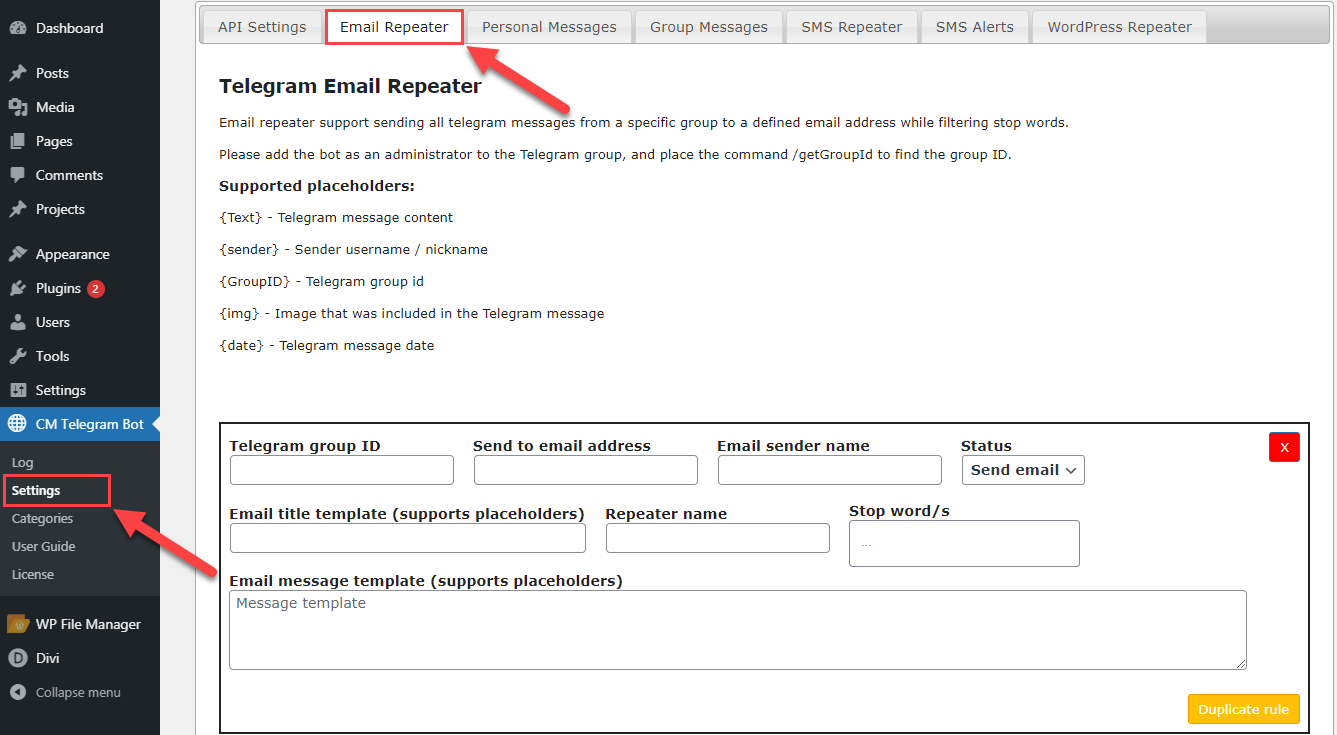Screen dimensions: 1337x735
Task: Click the WP File Manager folder icon
Action: 17,624
